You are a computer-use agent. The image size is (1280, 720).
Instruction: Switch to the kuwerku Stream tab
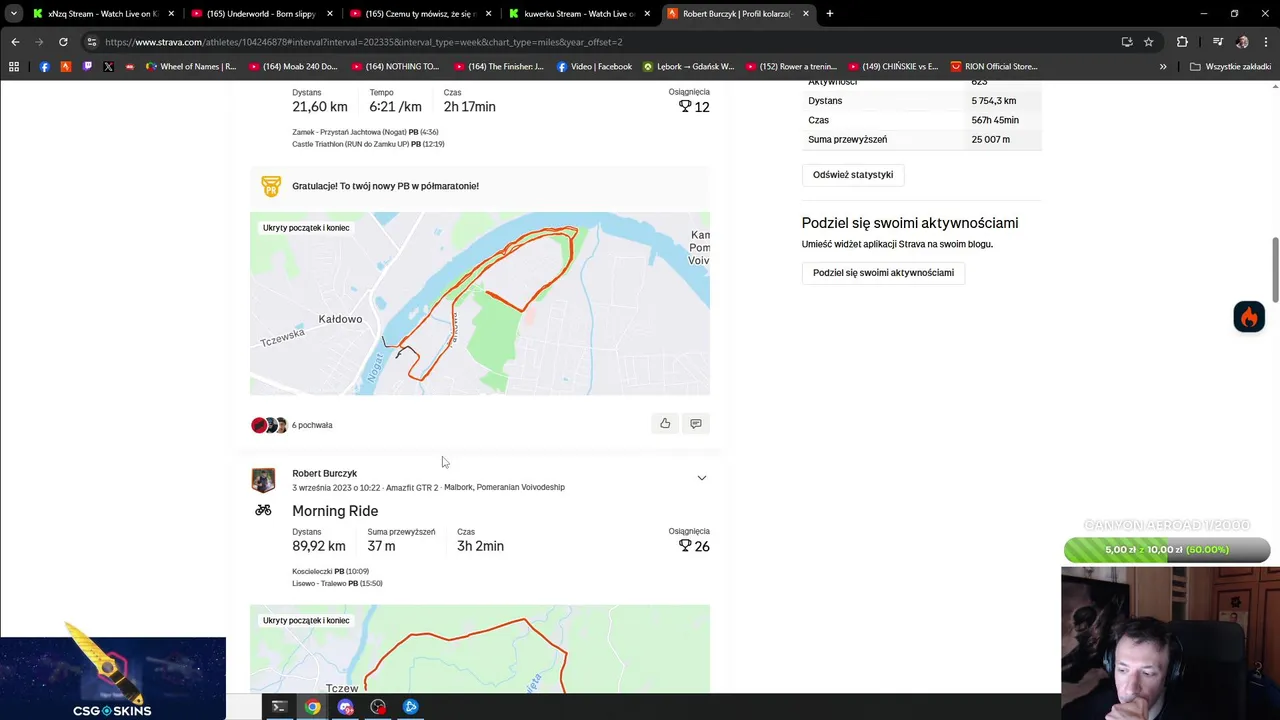click(578, 14)
